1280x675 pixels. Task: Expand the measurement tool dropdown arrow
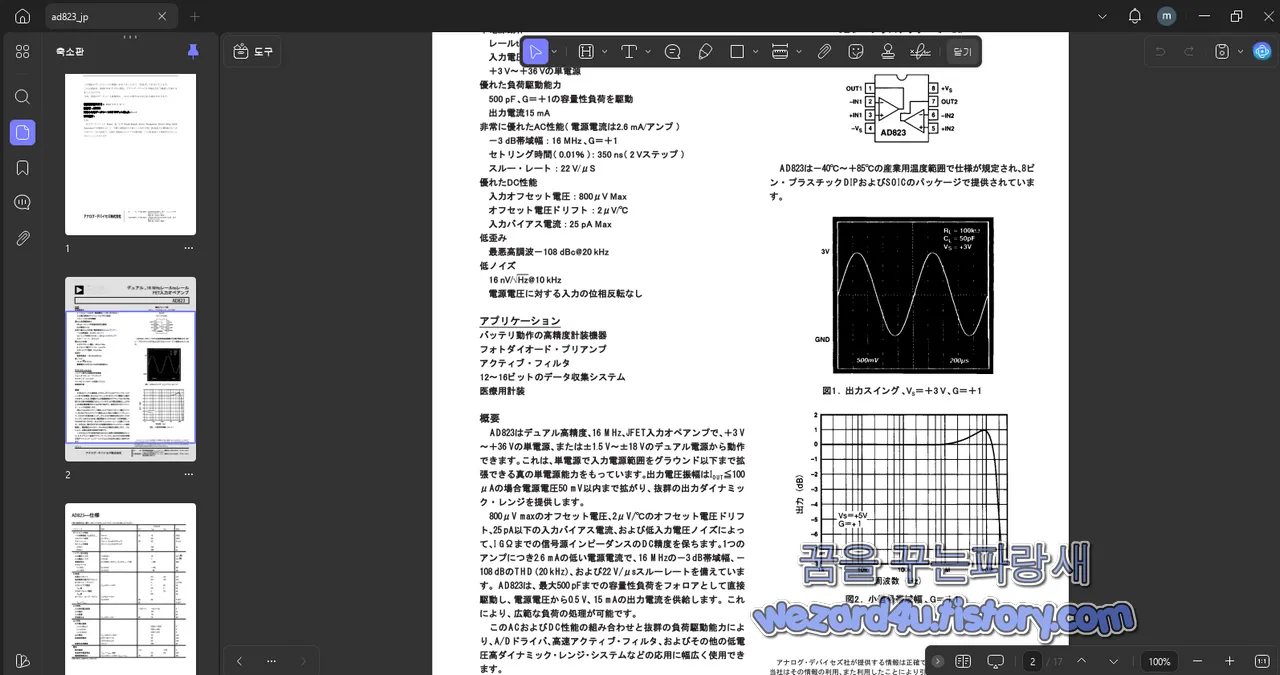coord(800,51)
